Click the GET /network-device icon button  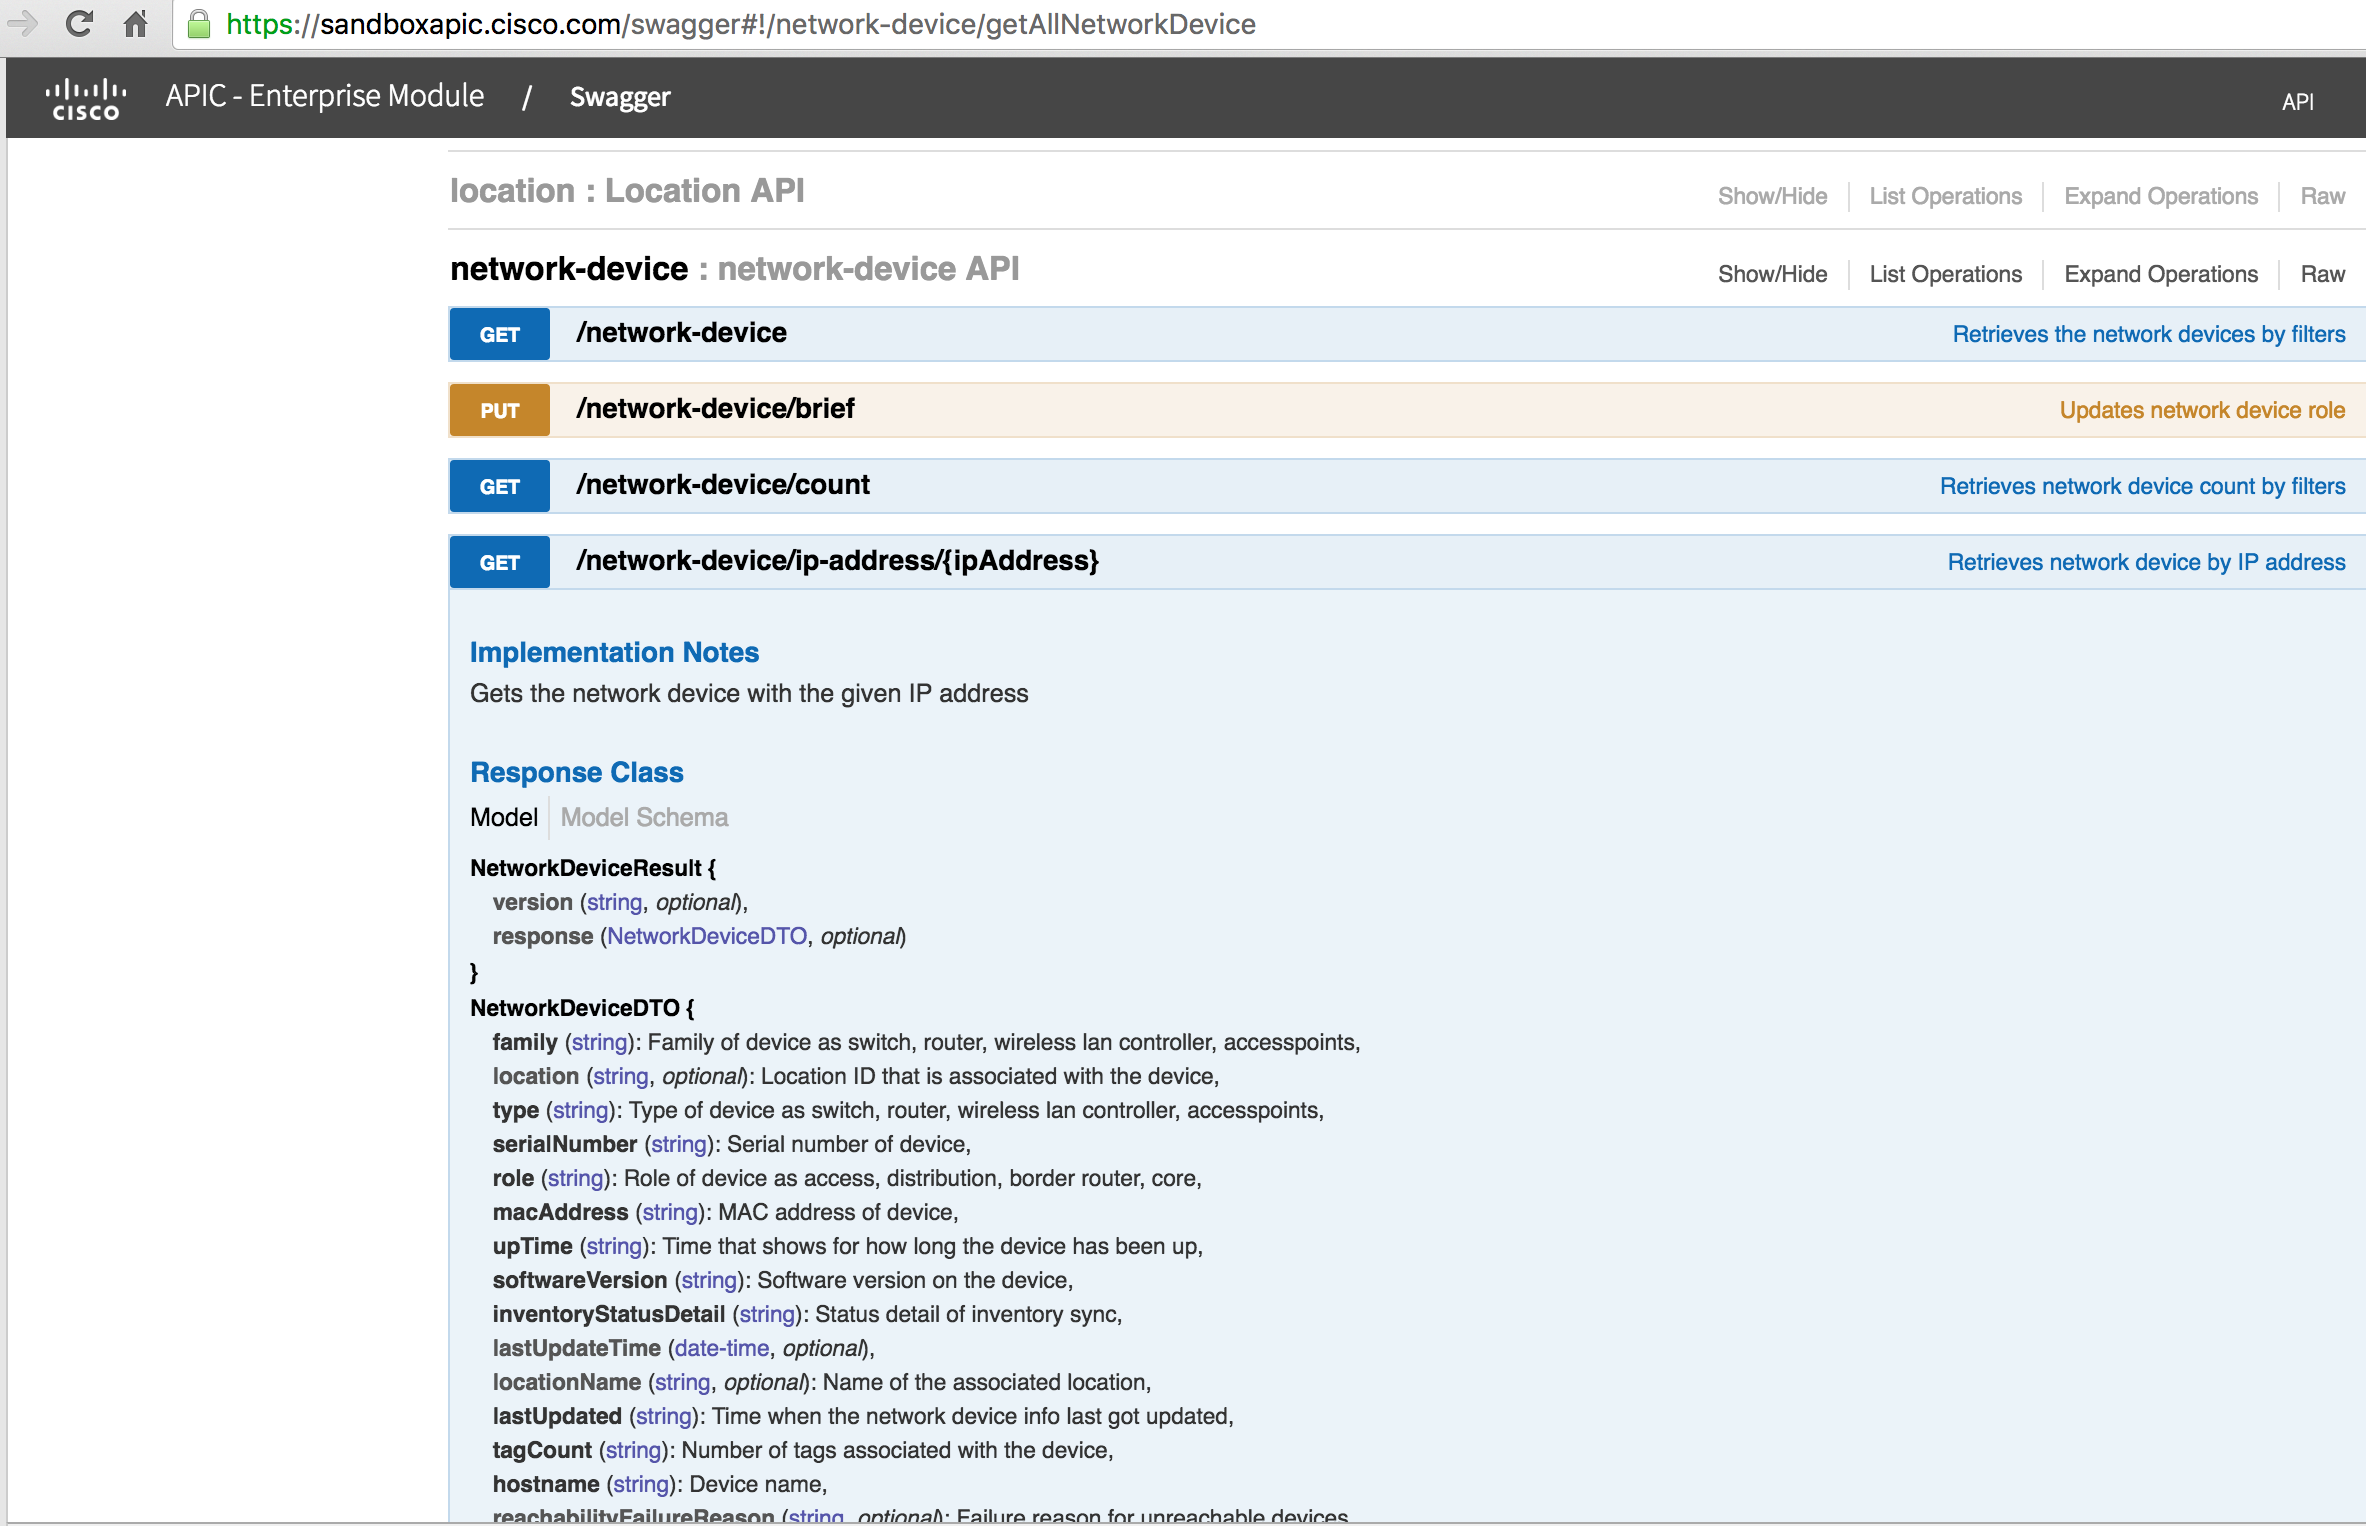[498, 333]
